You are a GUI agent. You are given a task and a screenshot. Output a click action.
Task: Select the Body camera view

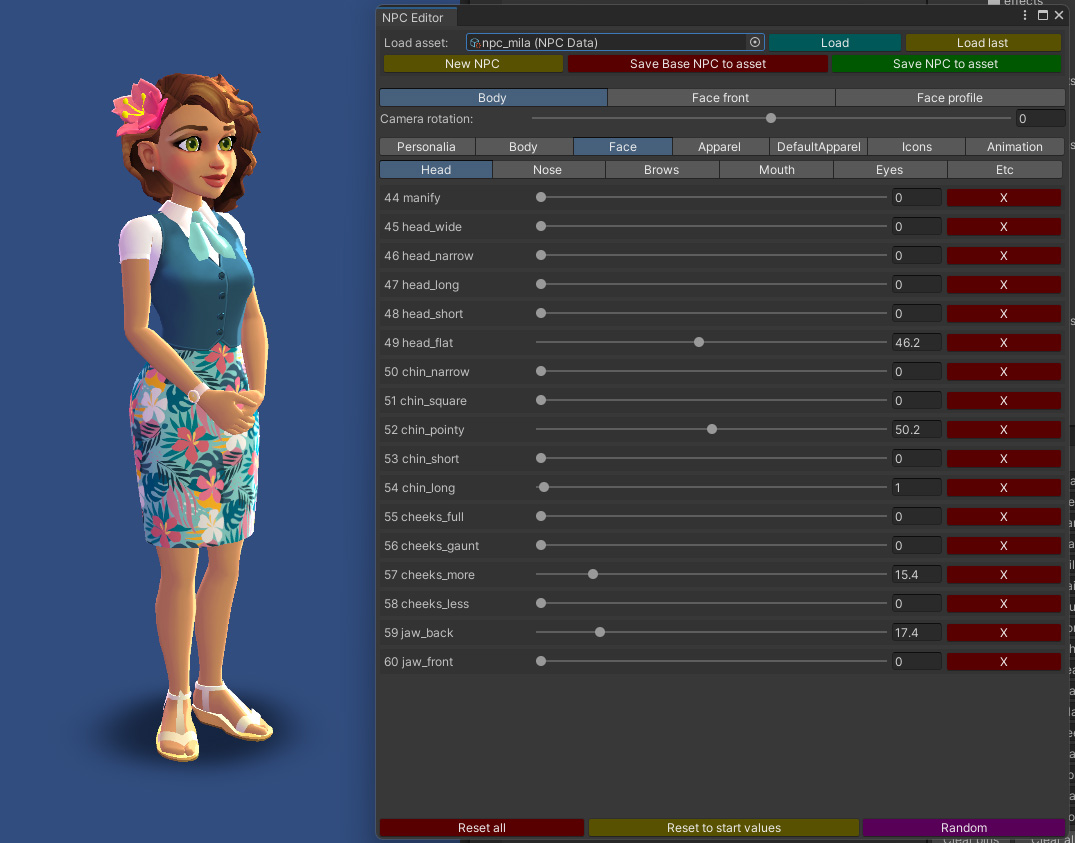click(492, 98)
